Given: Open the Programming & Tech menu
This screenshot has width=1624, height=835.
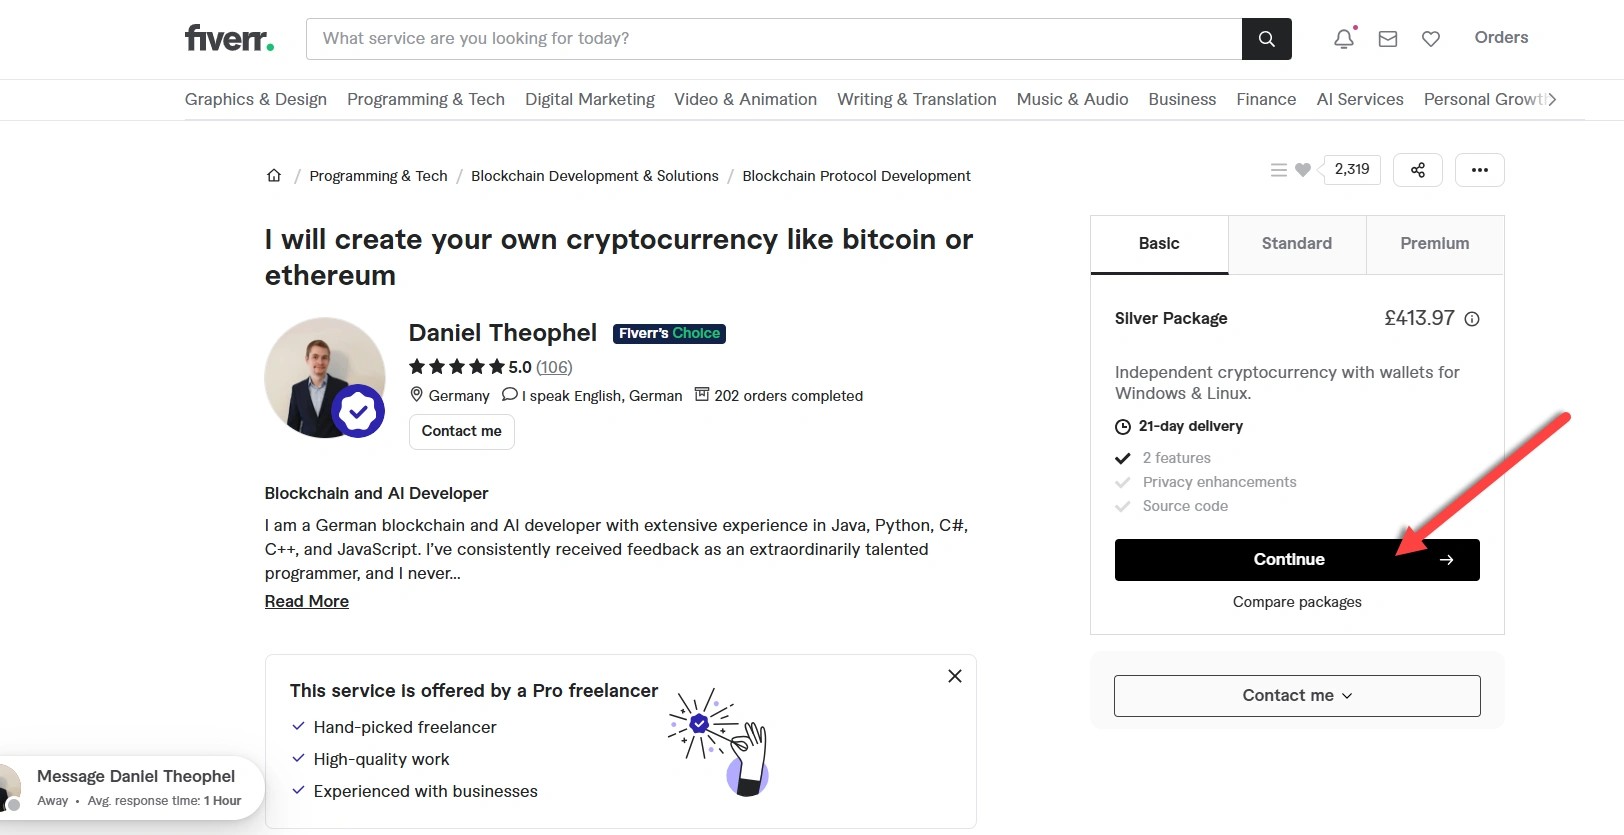Looking at the screenshot, I should click(426, 100).
